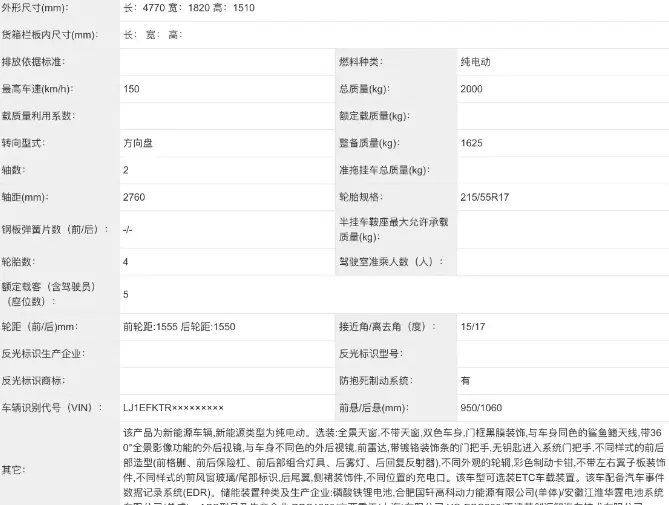Click the max speed value 150

click(131, 89)
